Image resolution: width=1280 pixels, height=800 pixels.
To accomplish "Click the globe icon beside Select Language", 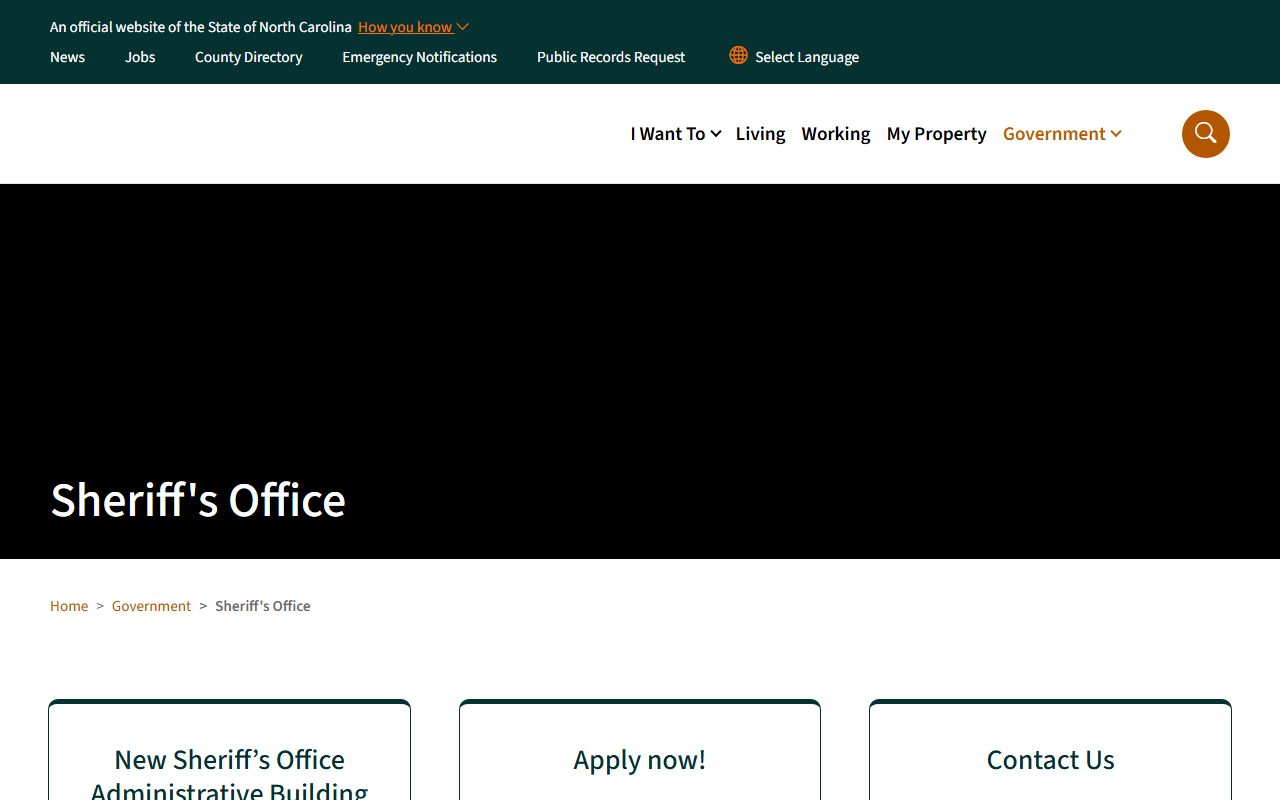I will click(738, 56).
